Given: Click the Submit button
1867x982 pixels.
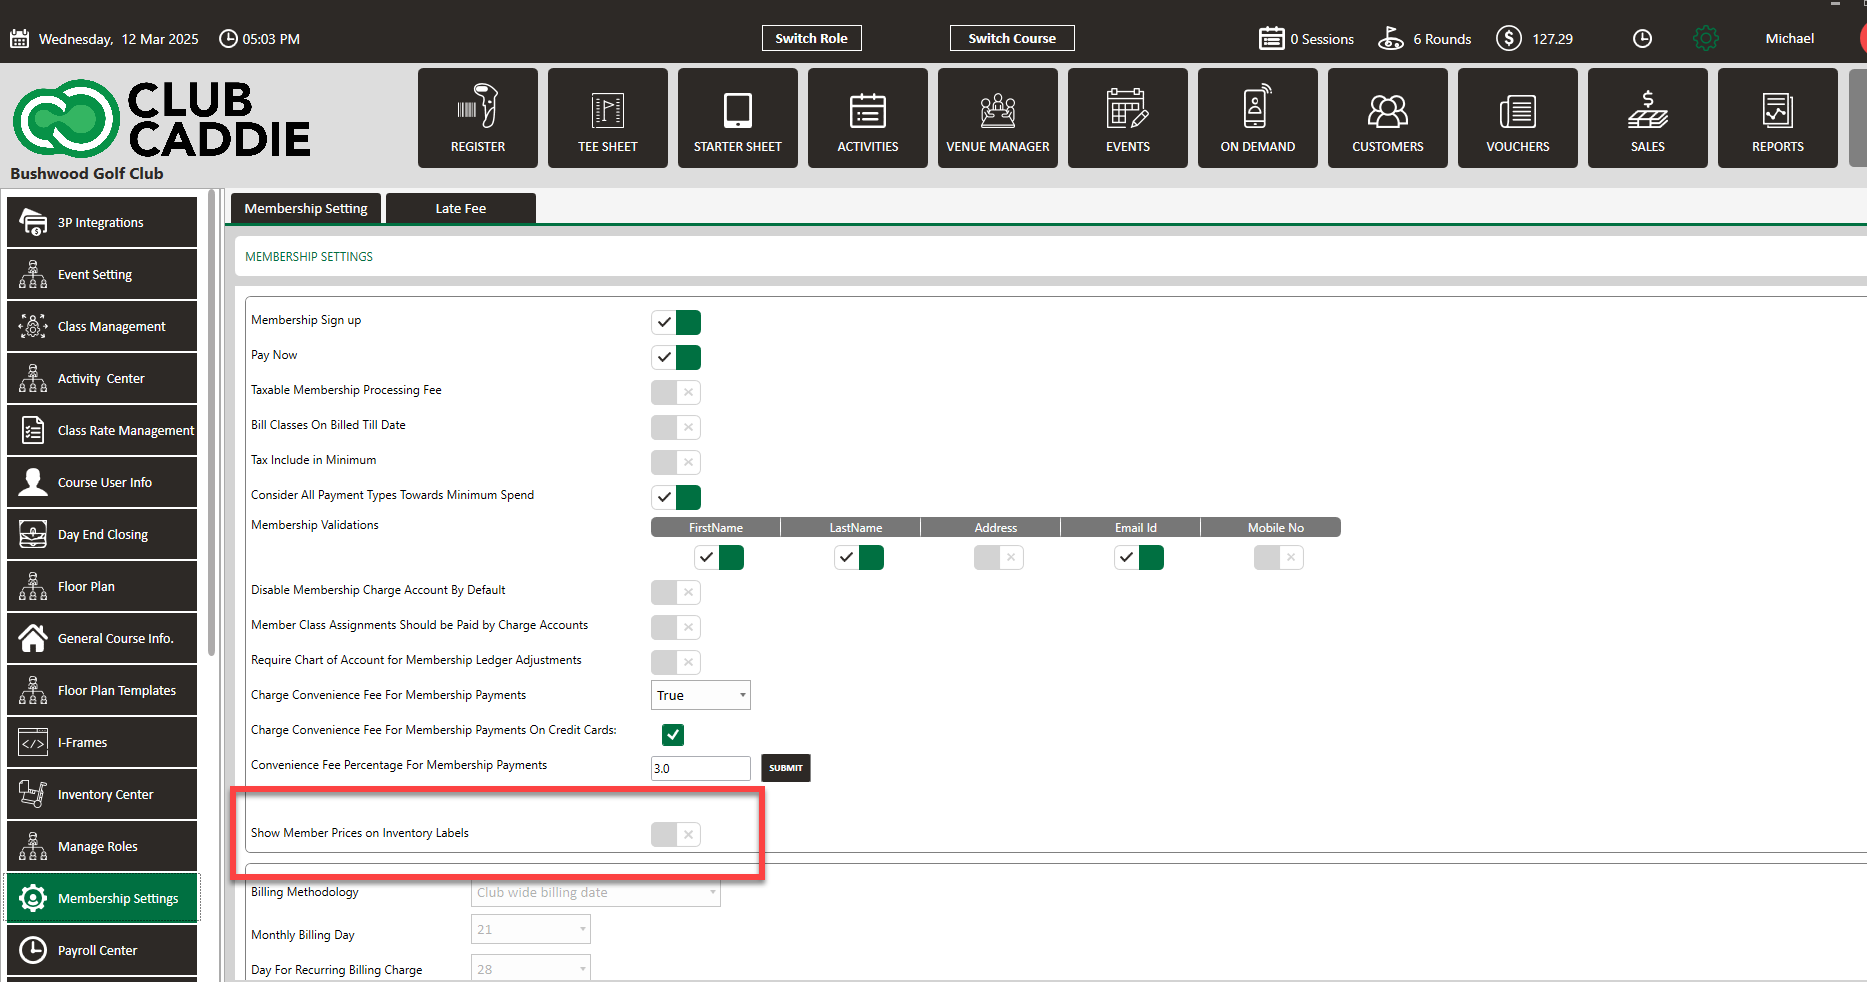Looking at the screenshot, I should [786, 768].
